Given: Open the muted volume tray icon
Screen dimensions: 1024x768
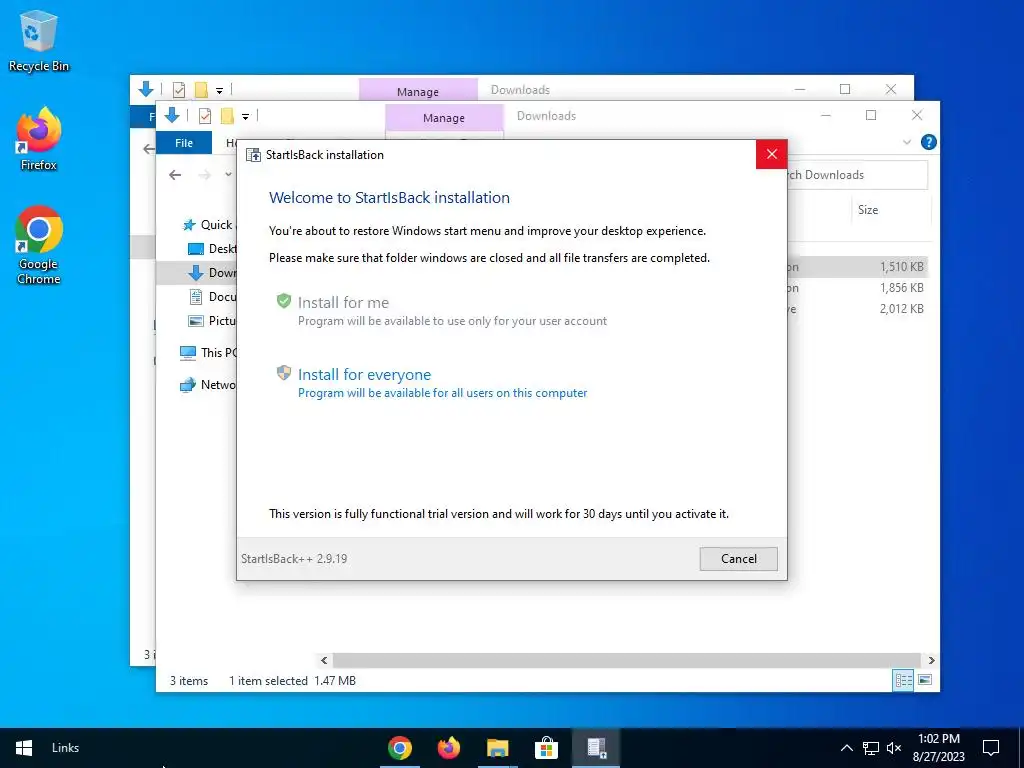Looking at the screenshot, I should tap(894, 748).
